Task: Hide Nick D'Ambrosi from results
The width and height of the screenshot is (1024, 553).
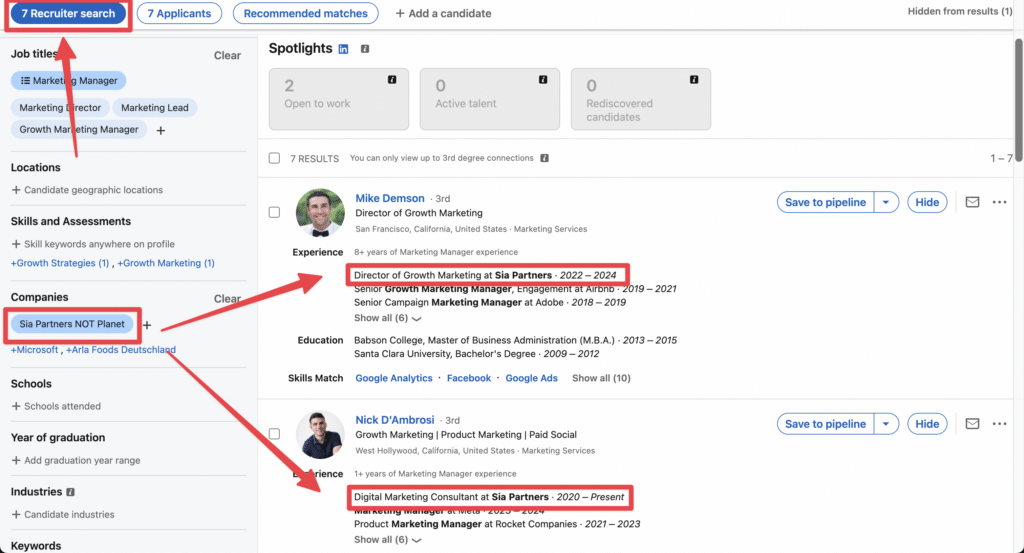Action: click(x=927, y=424)
